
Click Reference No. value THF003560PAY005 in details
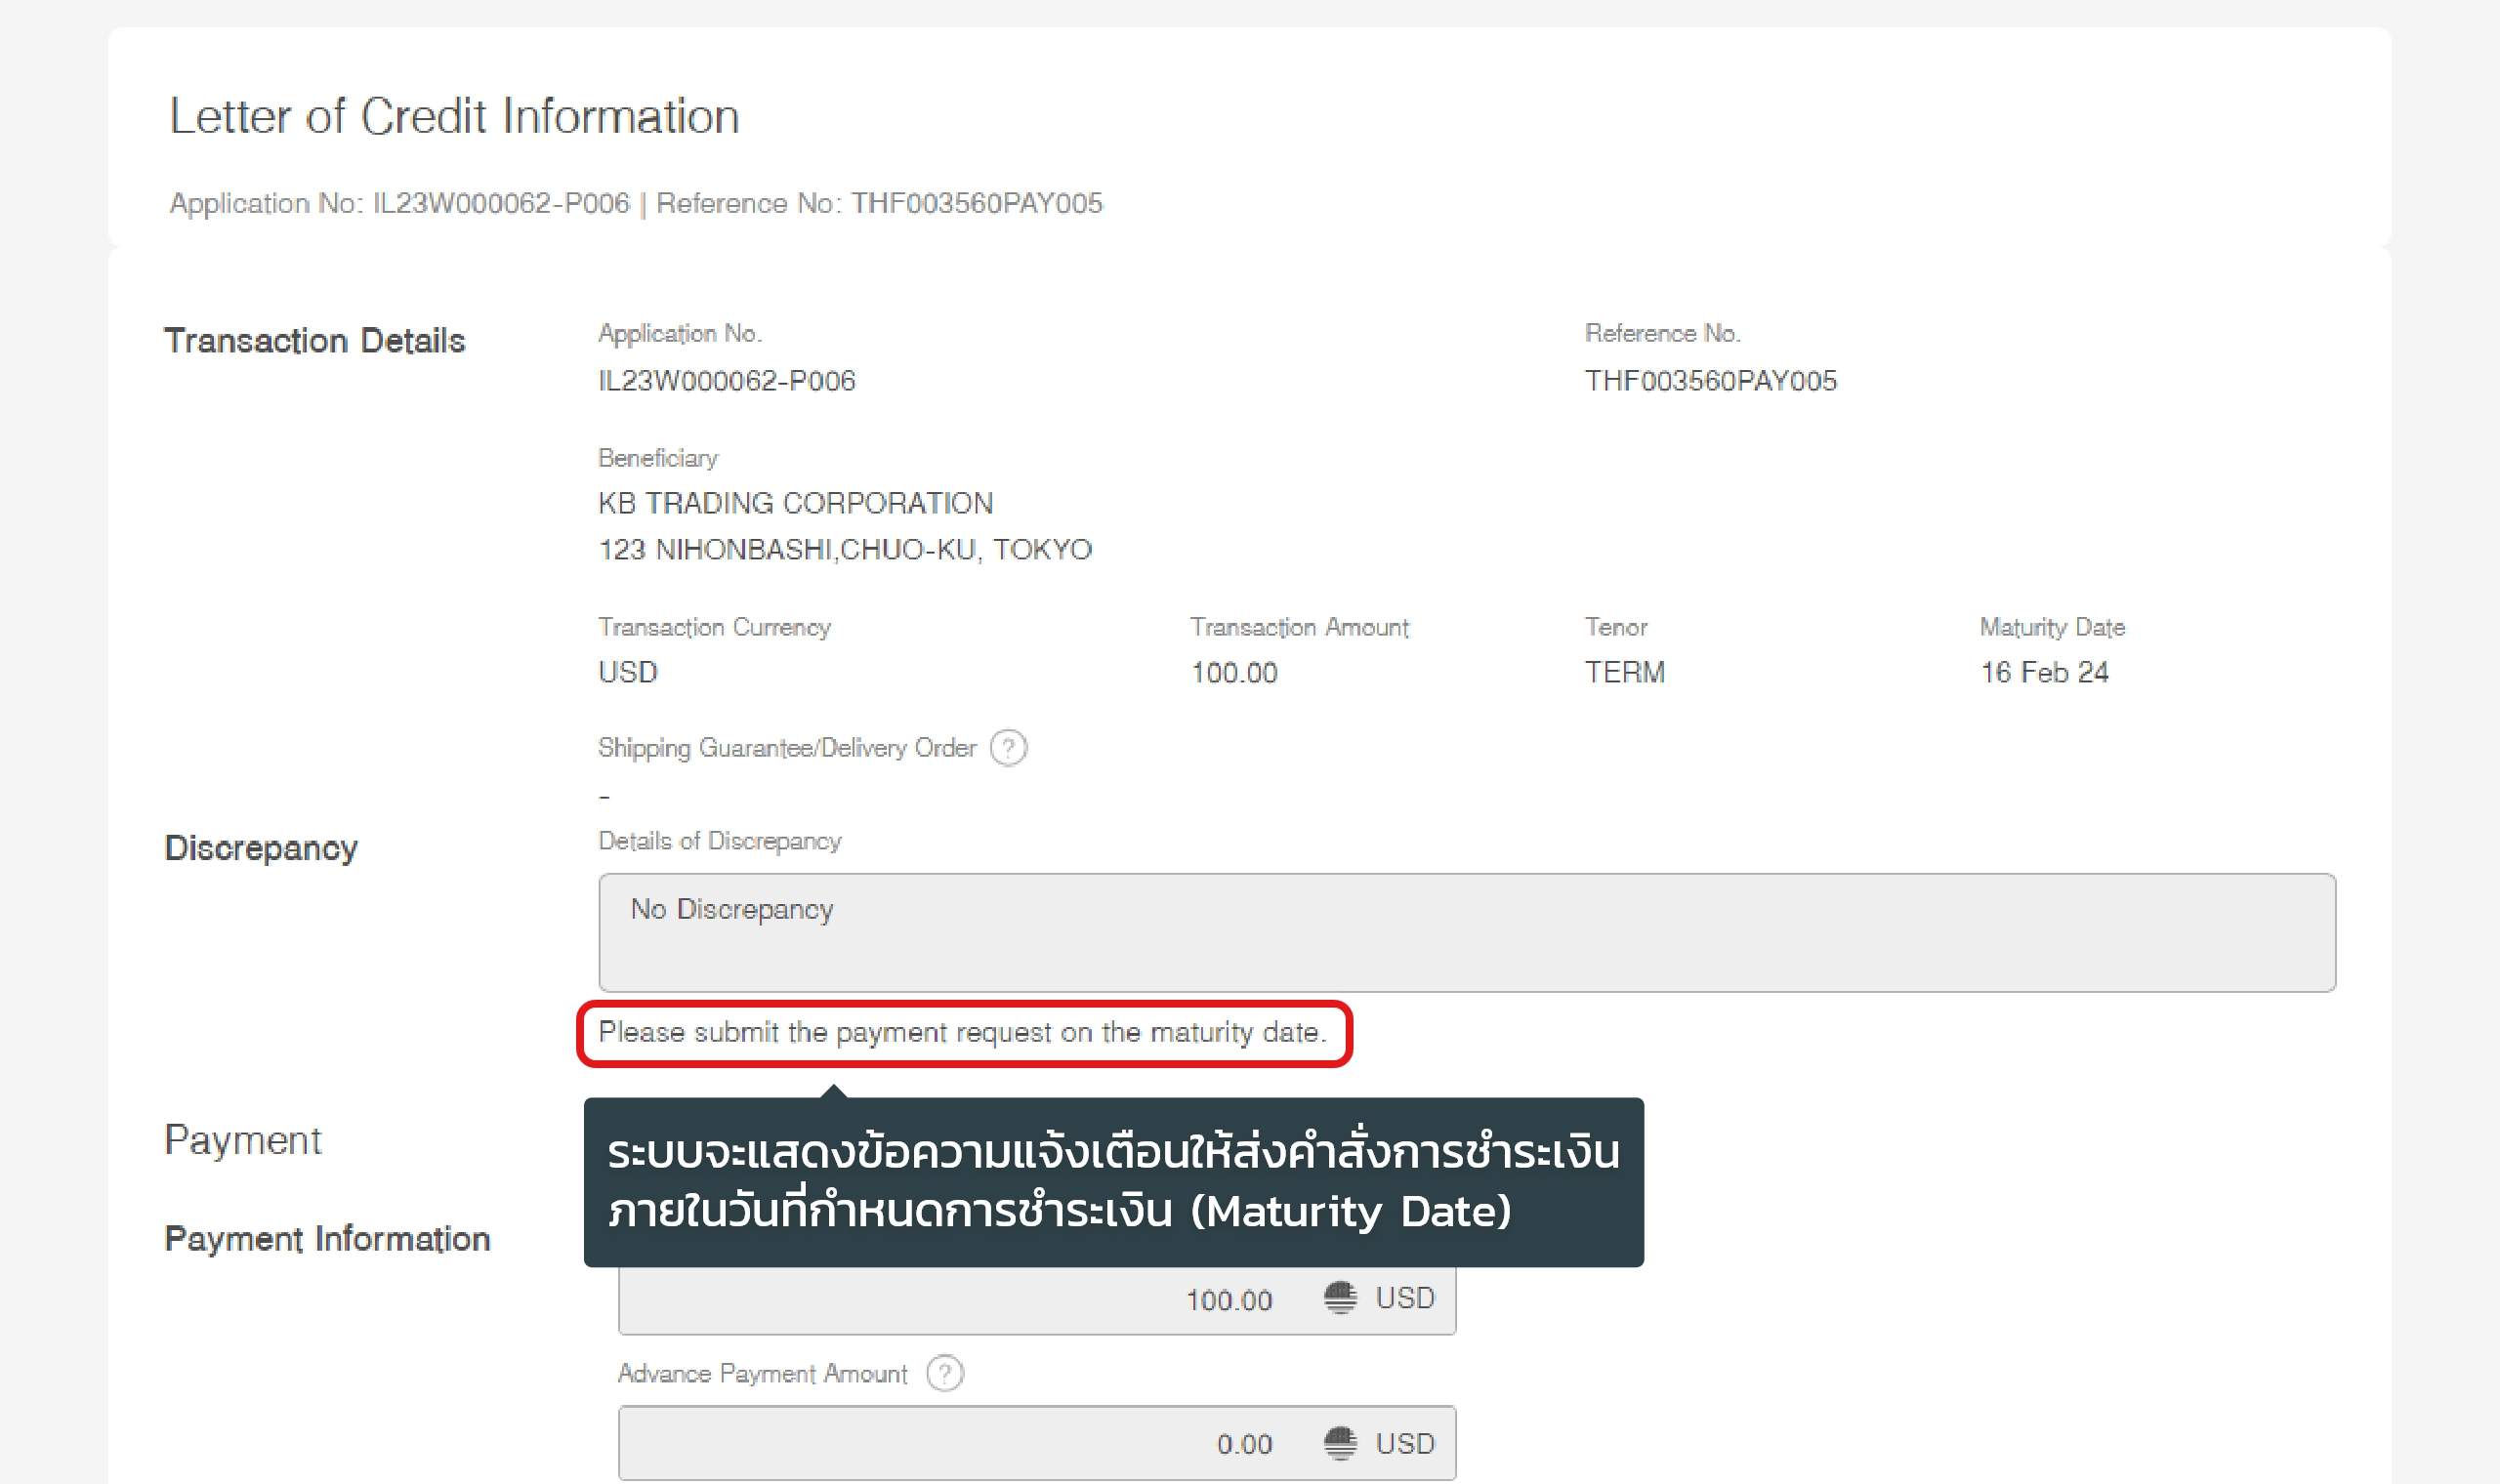[x=1710, y=381]
